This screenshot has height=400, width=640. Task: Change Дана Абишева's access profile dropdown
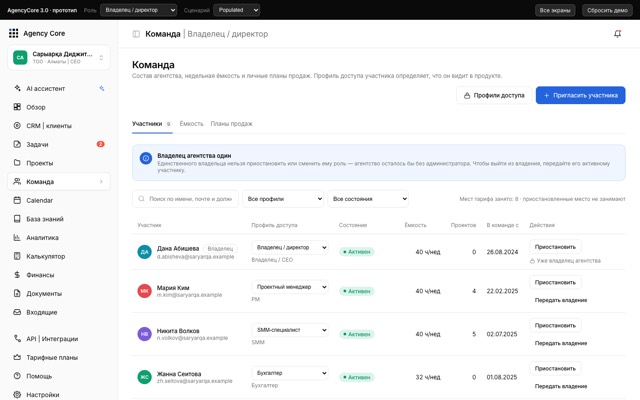tap(290, 247)
